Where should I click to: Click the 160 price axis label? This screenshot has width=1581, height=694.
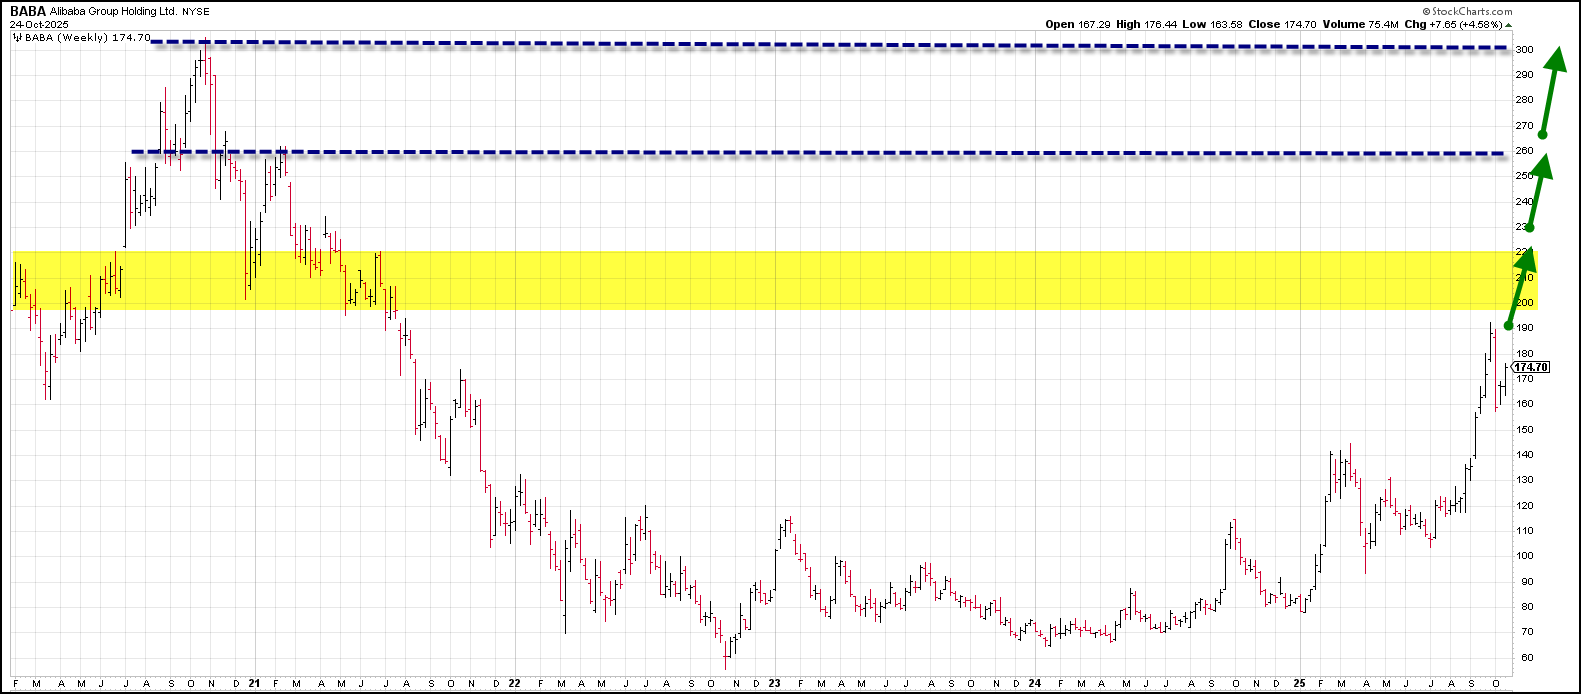point(1525,404)
